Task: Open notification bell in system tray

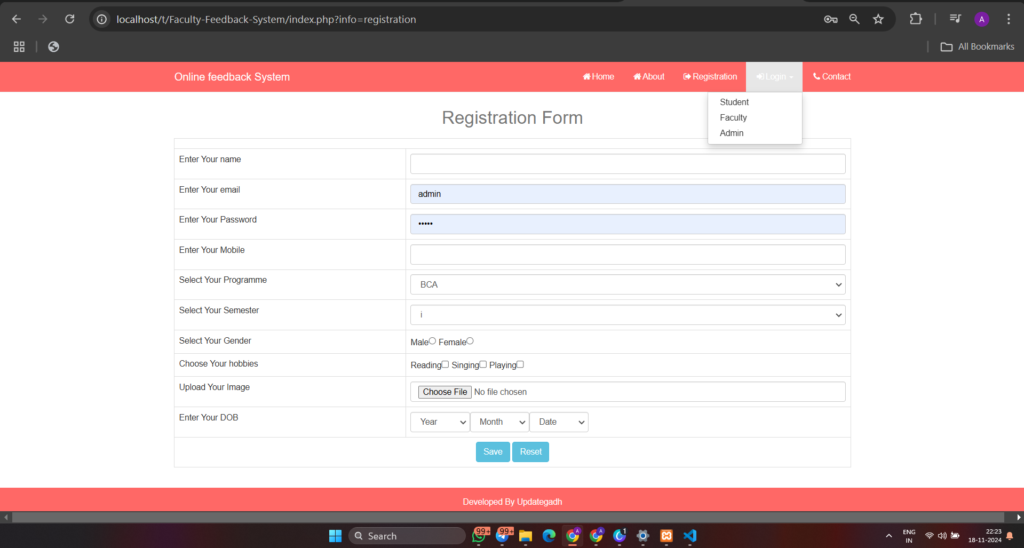Action: coord(1010,536)
